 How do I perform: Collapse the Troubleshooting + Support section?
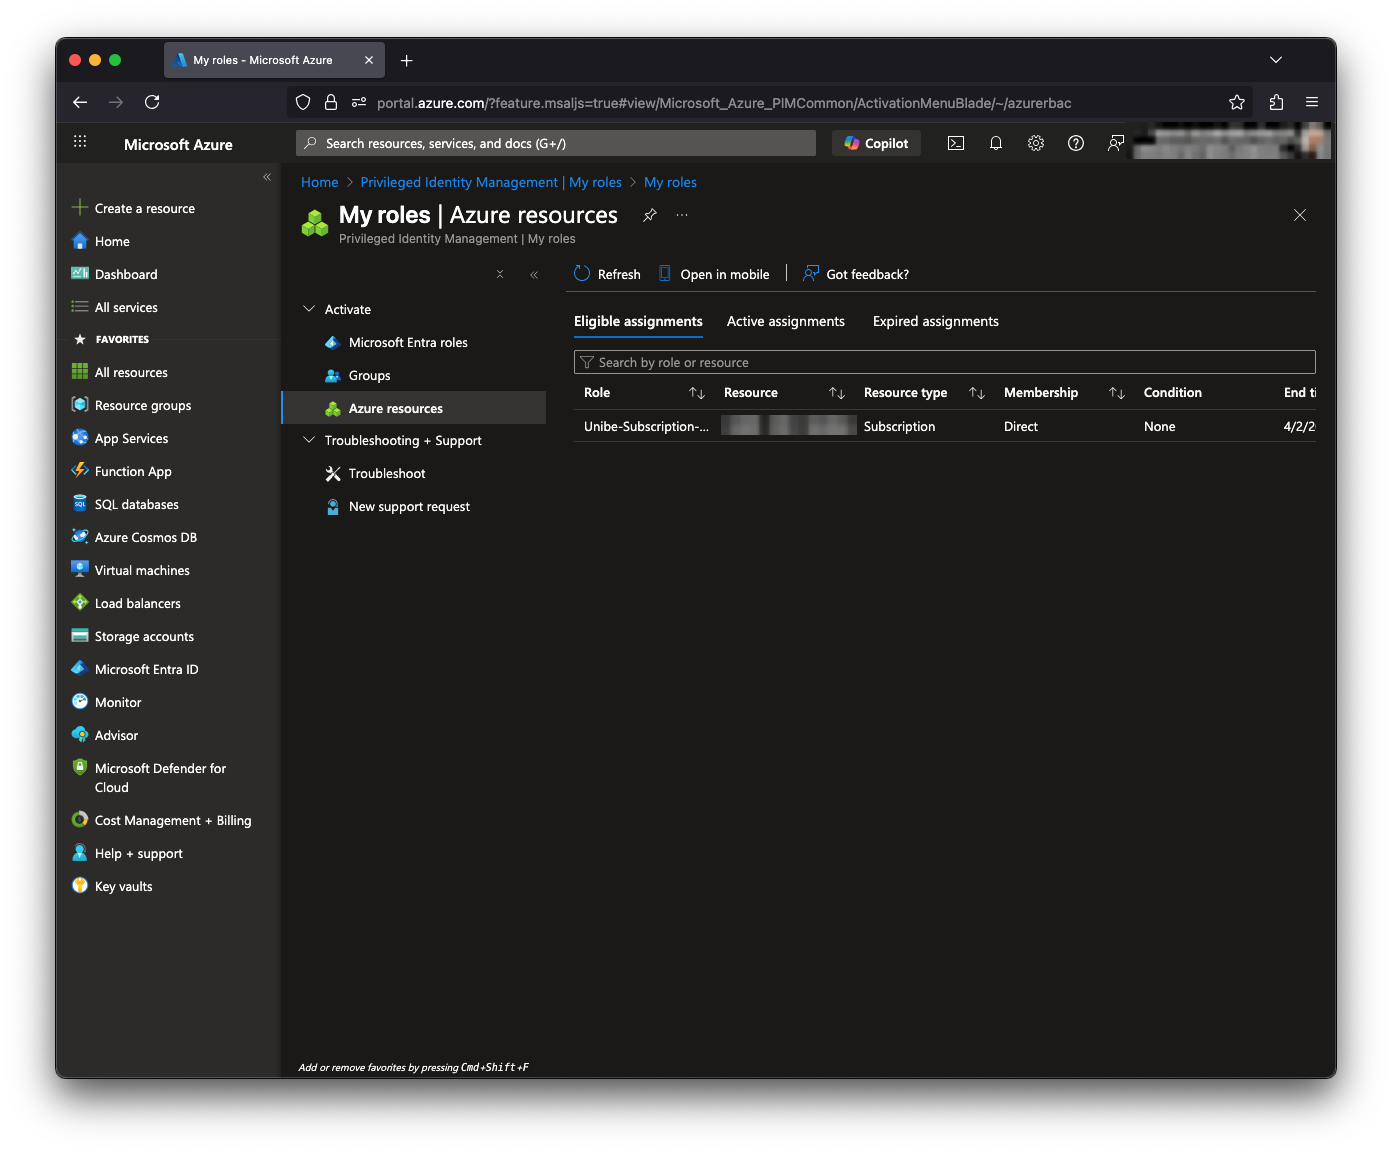309,440
